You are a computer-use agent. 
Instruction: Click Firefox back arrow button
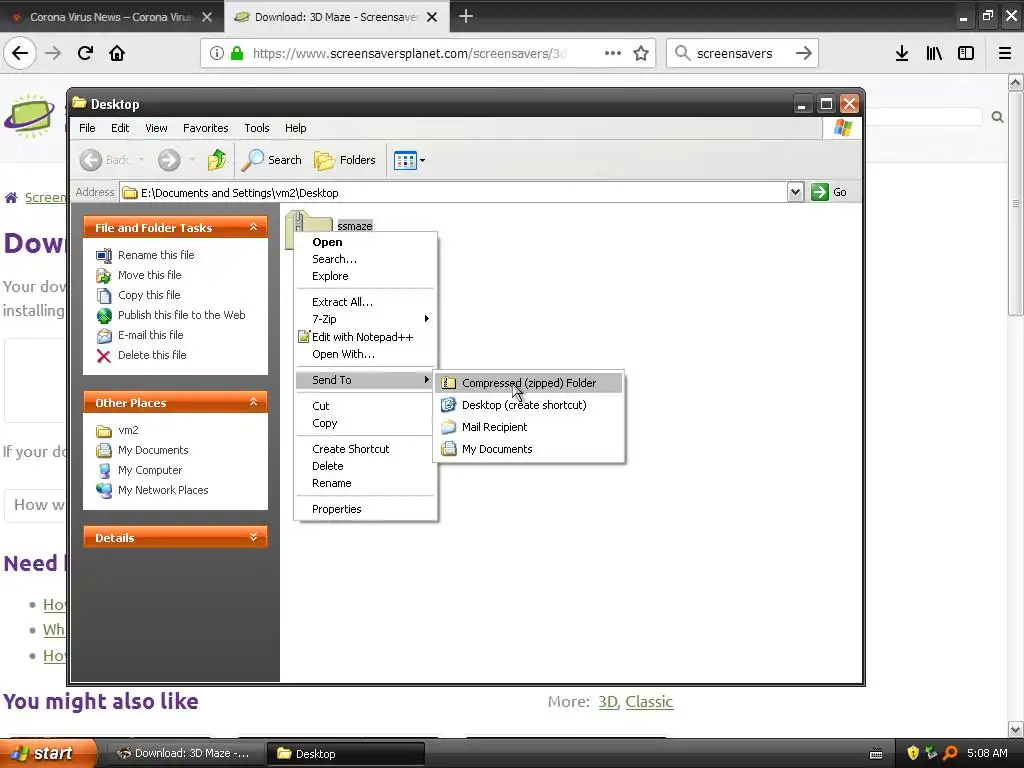(20, 53)
